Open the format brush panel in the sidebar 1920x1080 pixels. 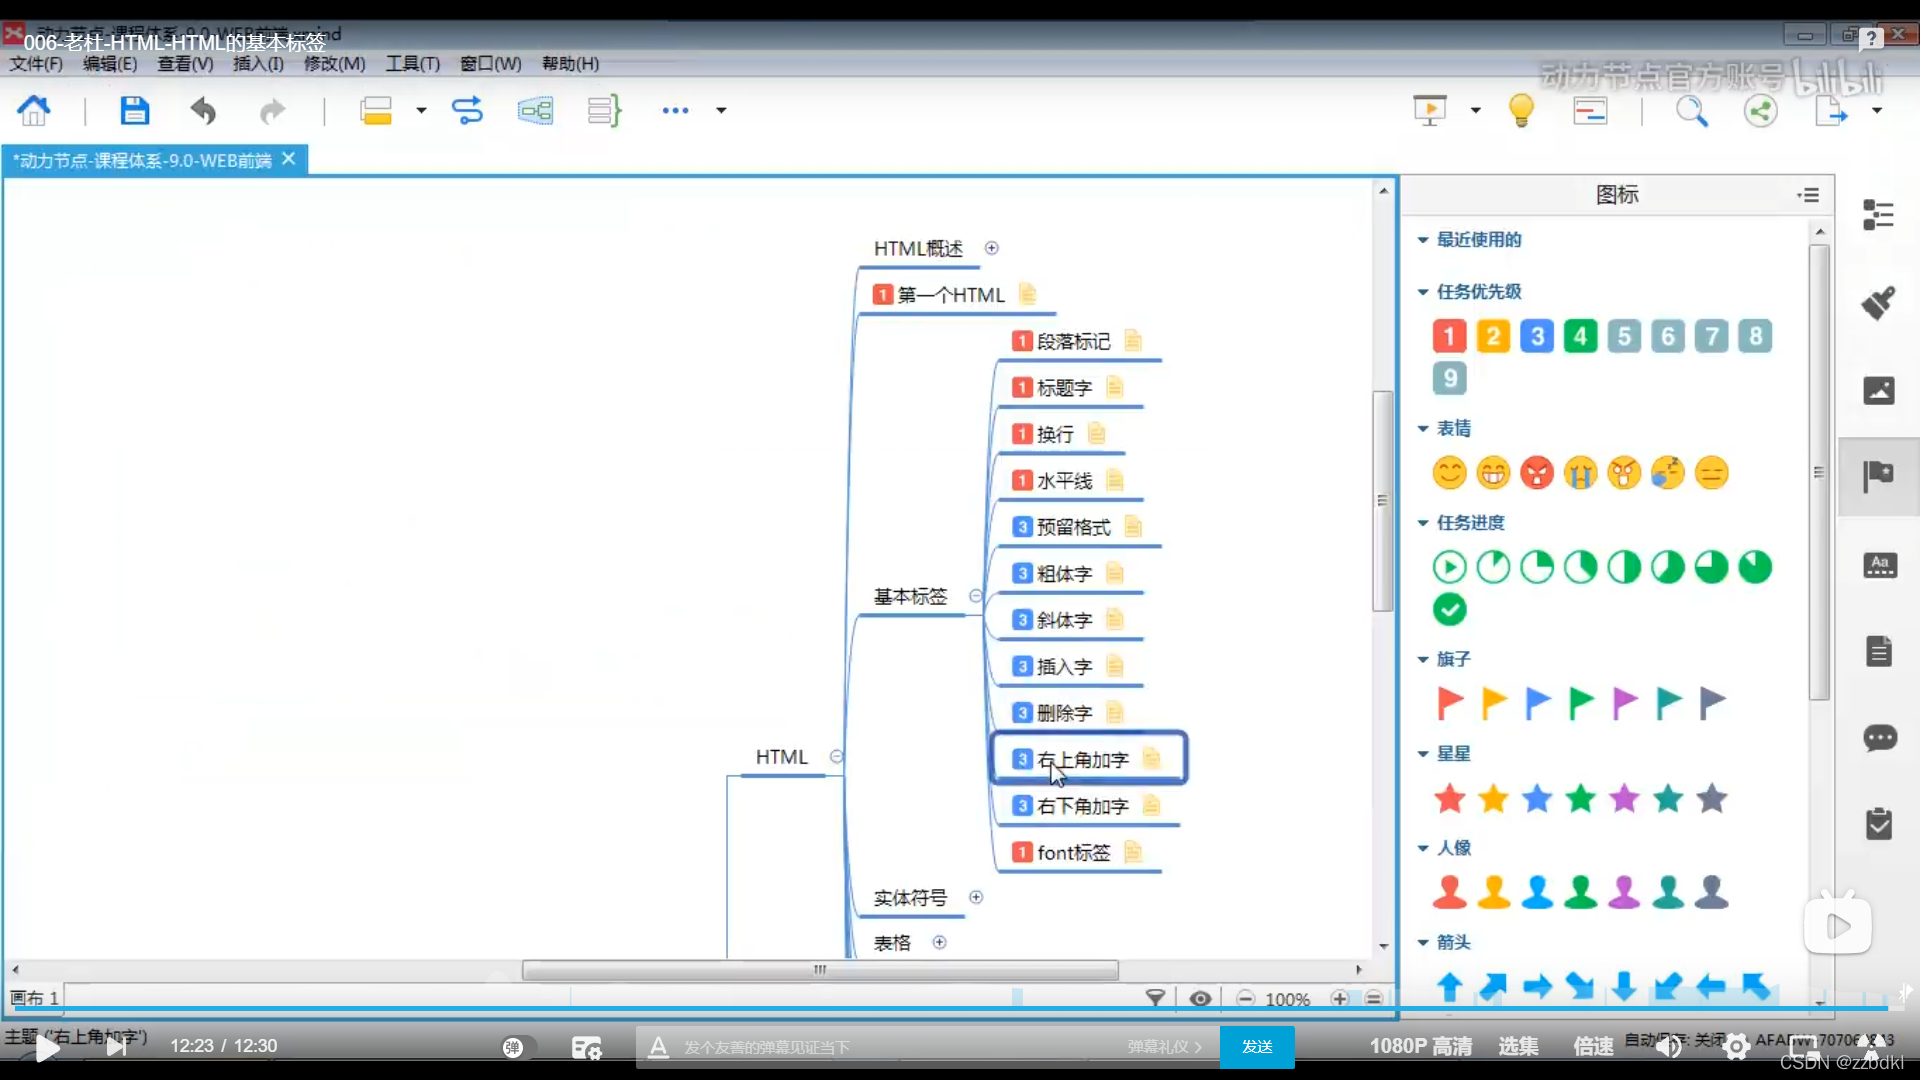click(x=1878, y=302)
